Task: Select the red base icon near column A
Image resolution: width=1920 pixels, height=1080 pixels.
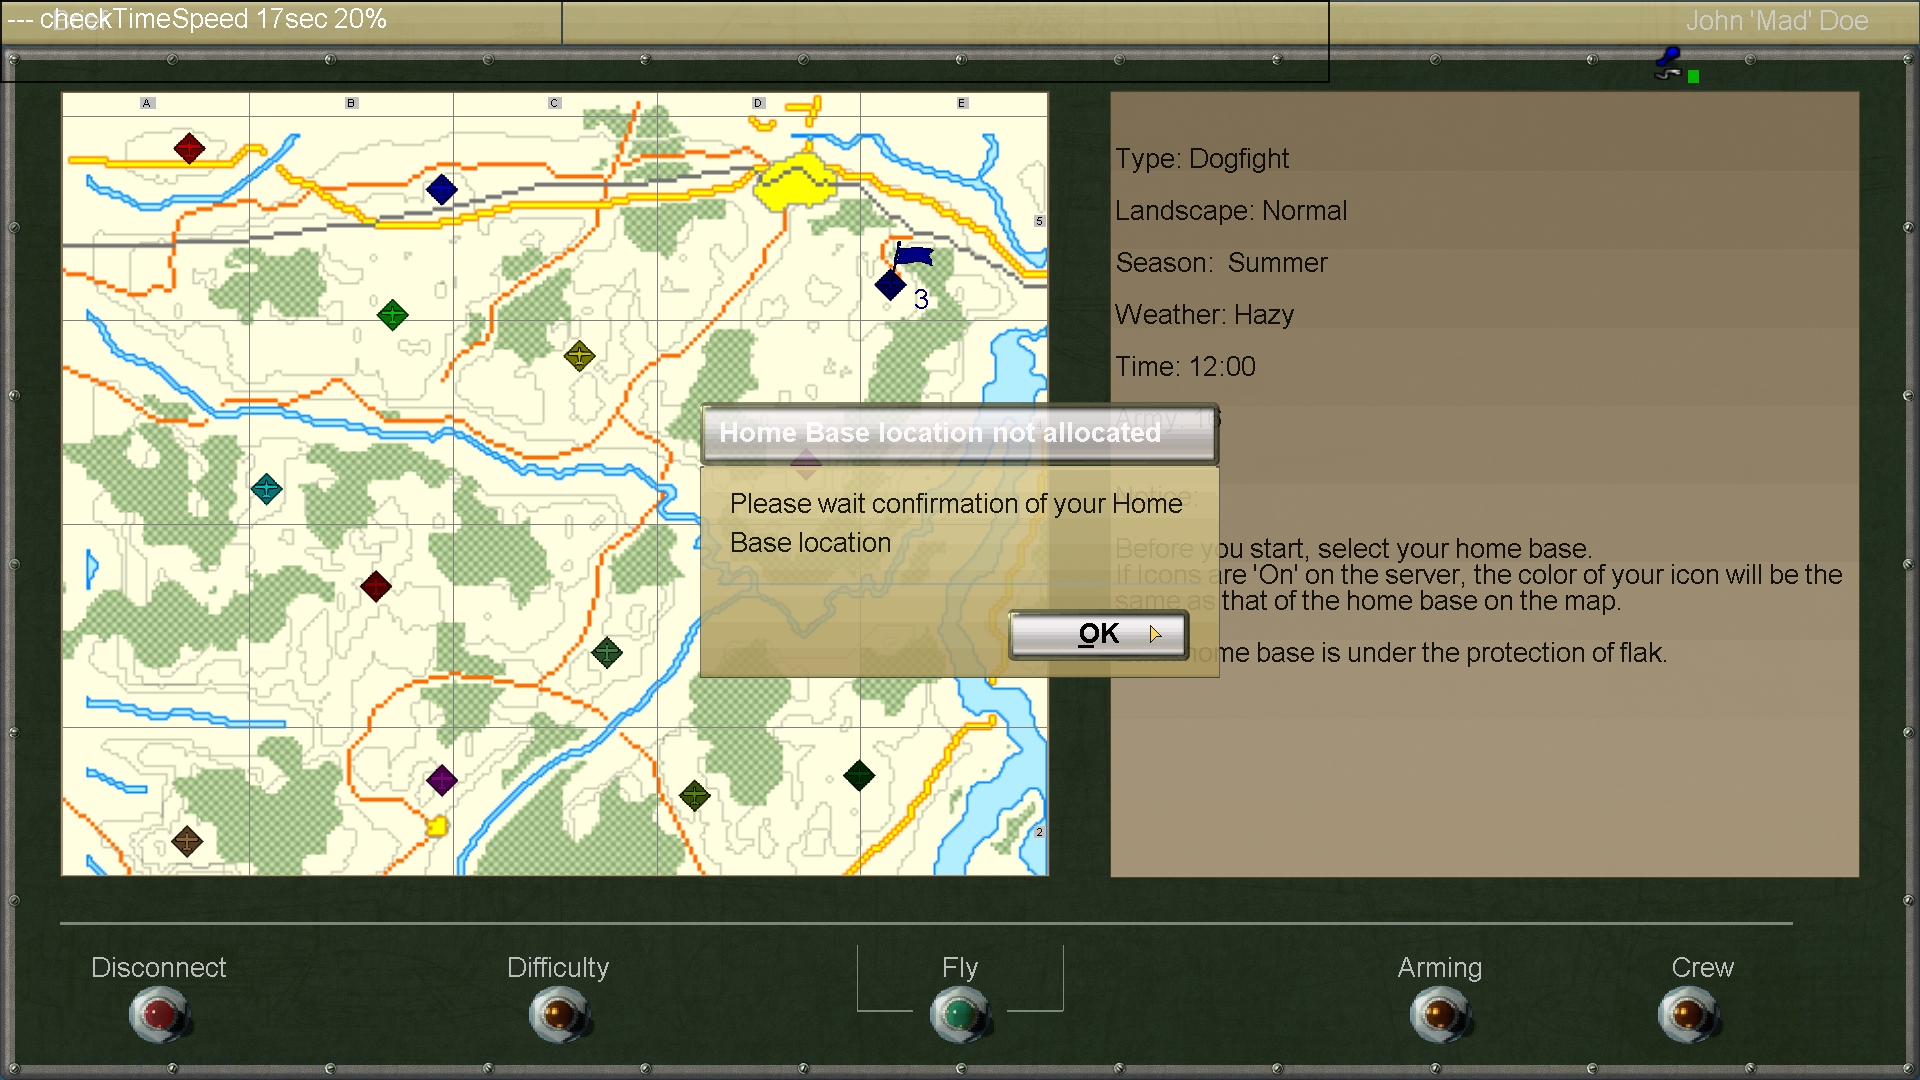Action: pyautogui.click(x=189, y=148)
